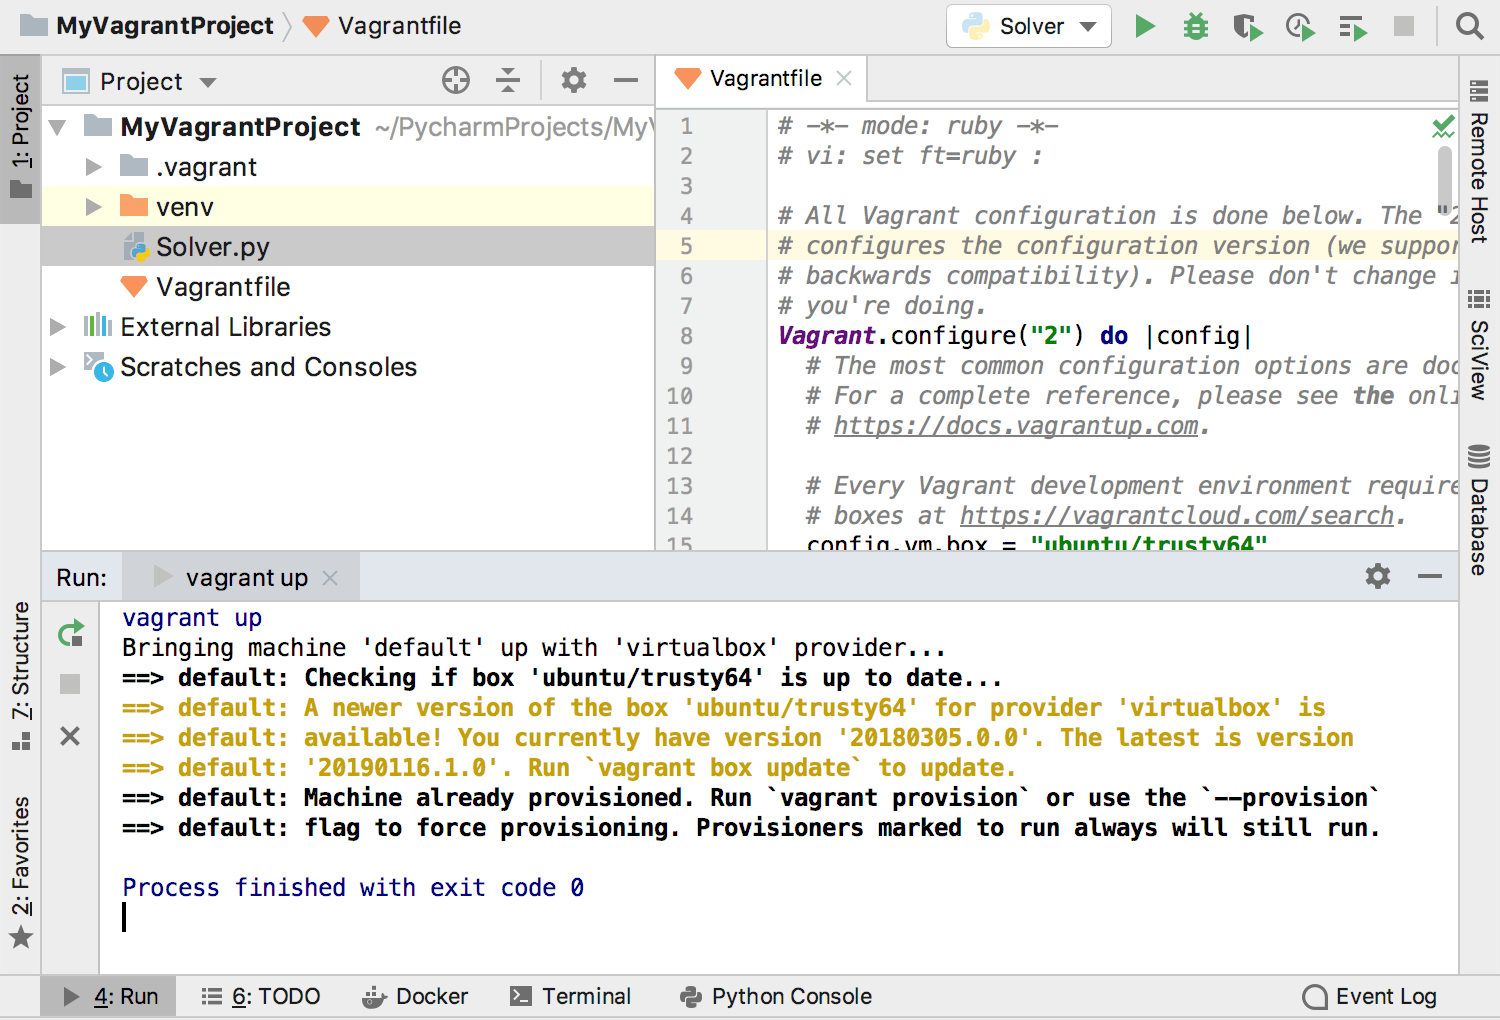1500x1020 pixels.
Task: Open the Solver run configurations dropdown
Action: point(1028,26)
